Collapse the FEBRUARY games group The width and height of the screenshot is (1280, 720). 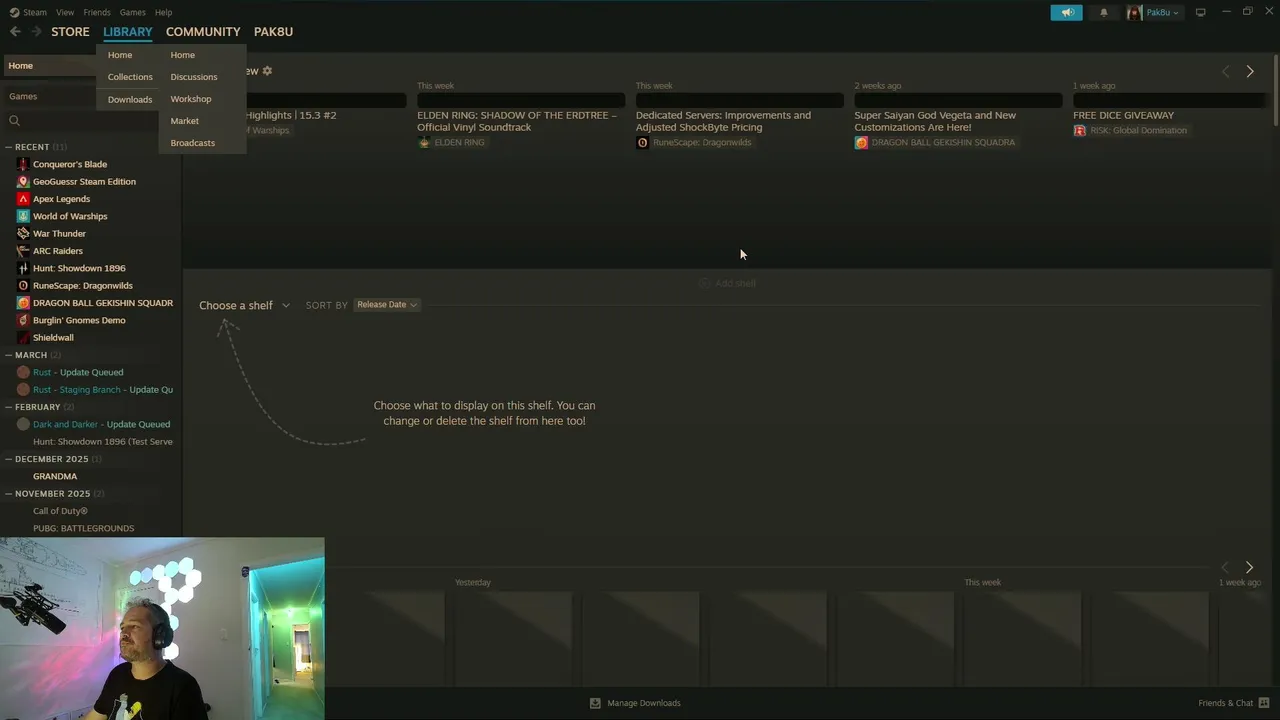pos(8,407)
